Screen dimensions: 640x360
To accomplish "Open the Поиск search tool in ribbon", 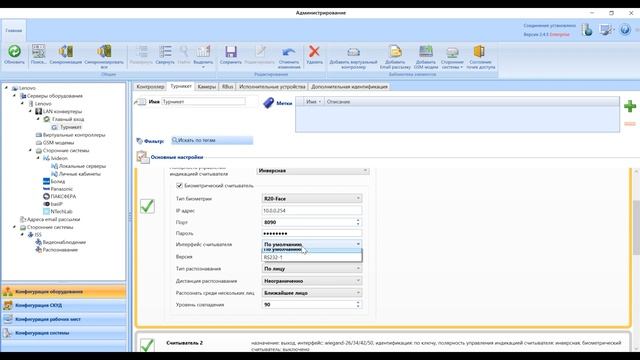I will tap(38, 51).
